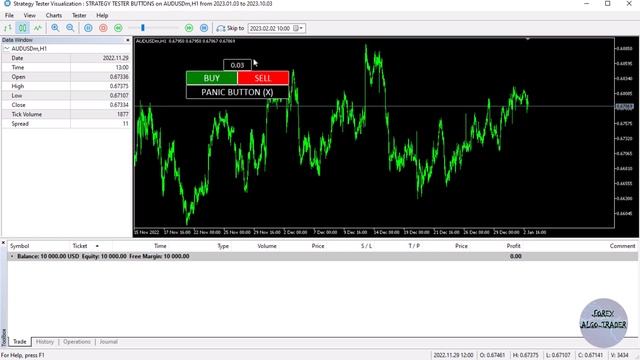Close the Data Window panel

127,40
